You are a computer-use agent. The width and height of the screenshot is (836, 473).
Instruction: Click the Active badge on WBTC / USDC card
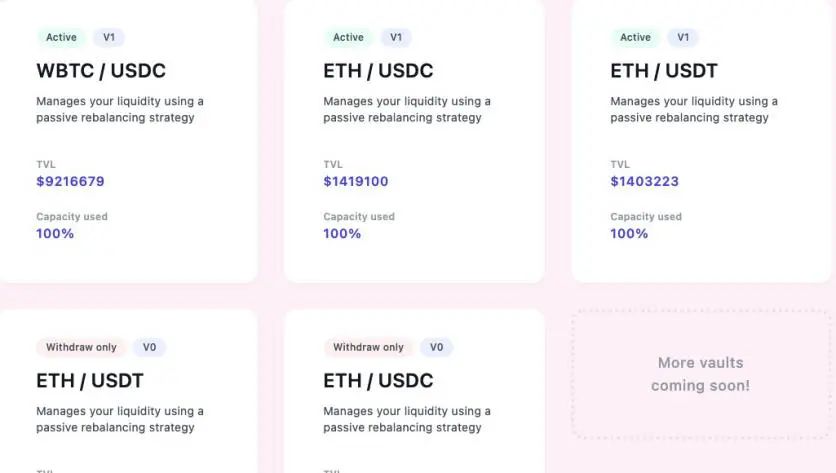click(61, 38)
